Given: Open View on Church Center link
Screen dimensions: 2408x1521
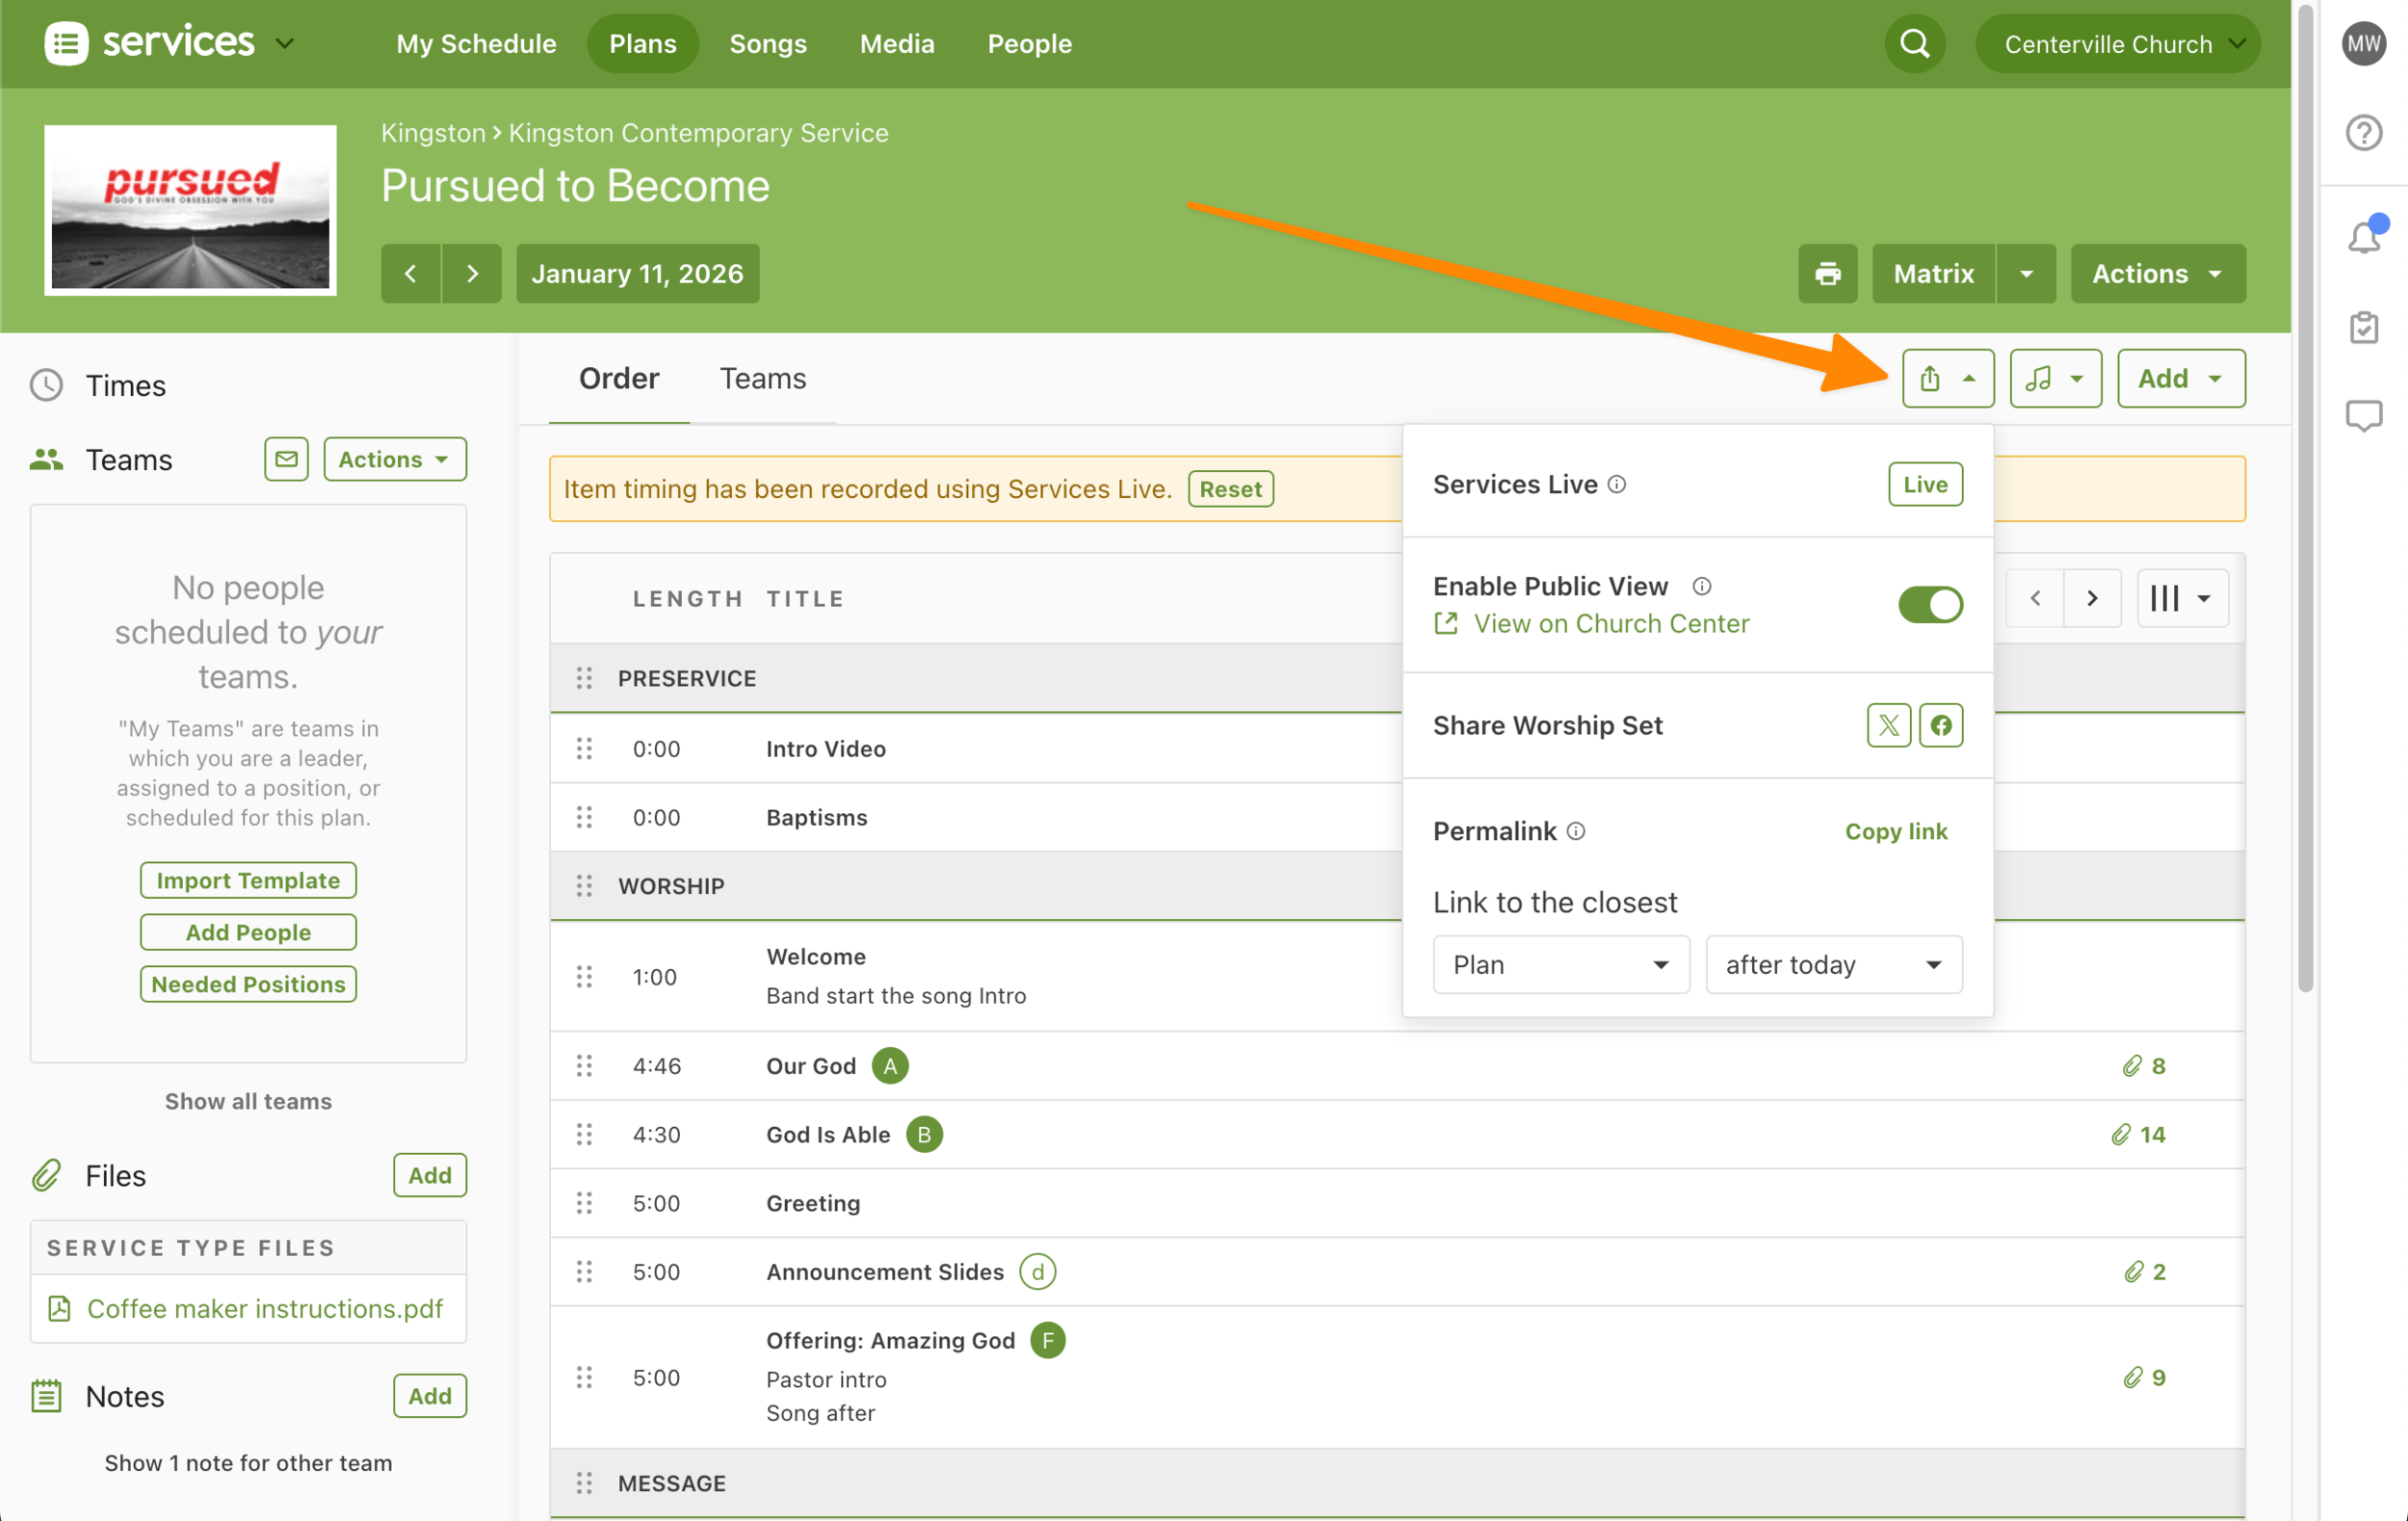Looking at the screenshot, I should tap(1590, 623).
